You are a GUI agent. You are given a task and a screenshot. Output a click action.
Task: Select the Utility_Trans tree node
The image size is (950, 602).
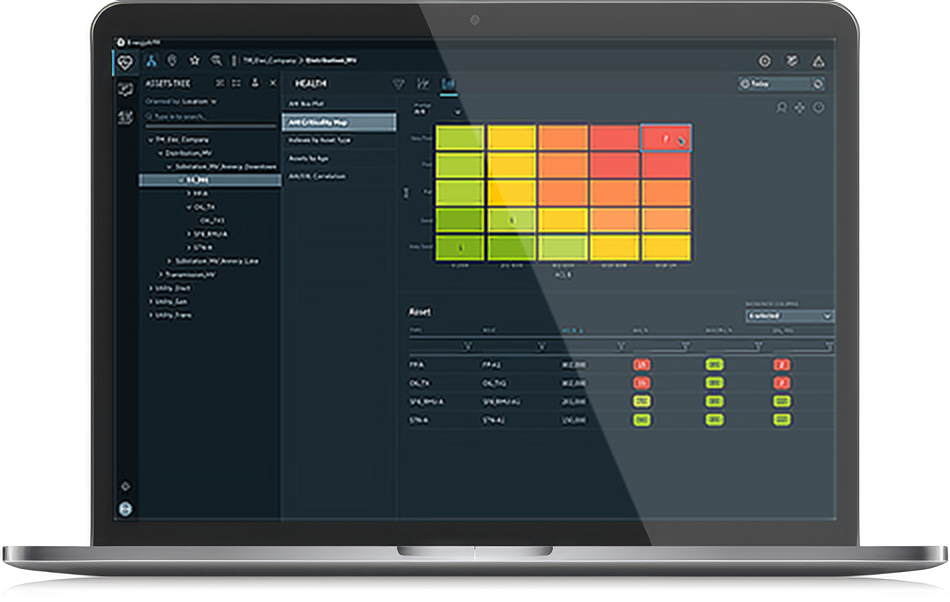[x=173, y=315]
